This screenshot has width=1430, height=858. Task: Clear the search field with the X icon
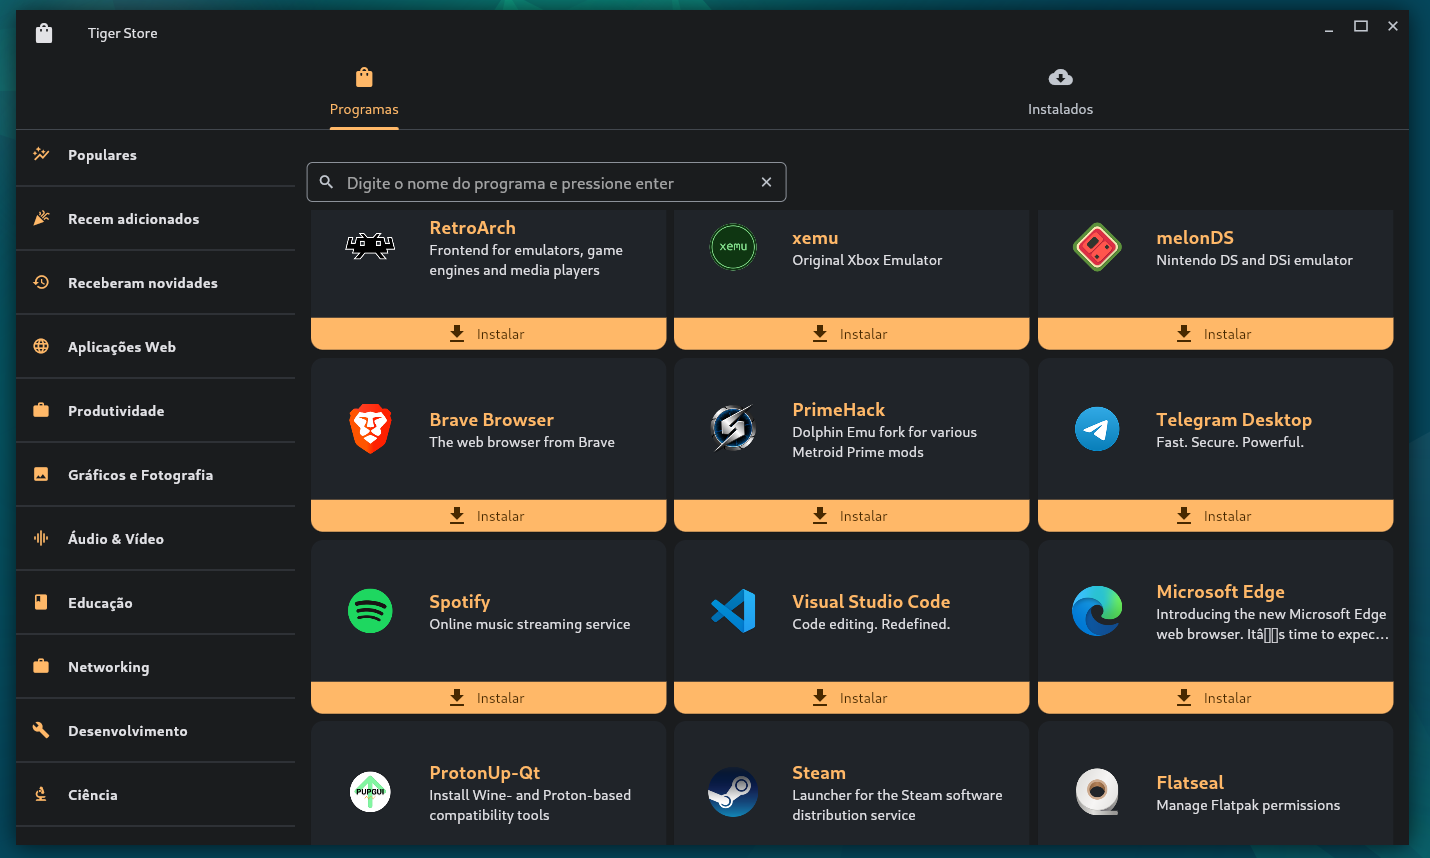pyautogui.click(x=766, y=182)
